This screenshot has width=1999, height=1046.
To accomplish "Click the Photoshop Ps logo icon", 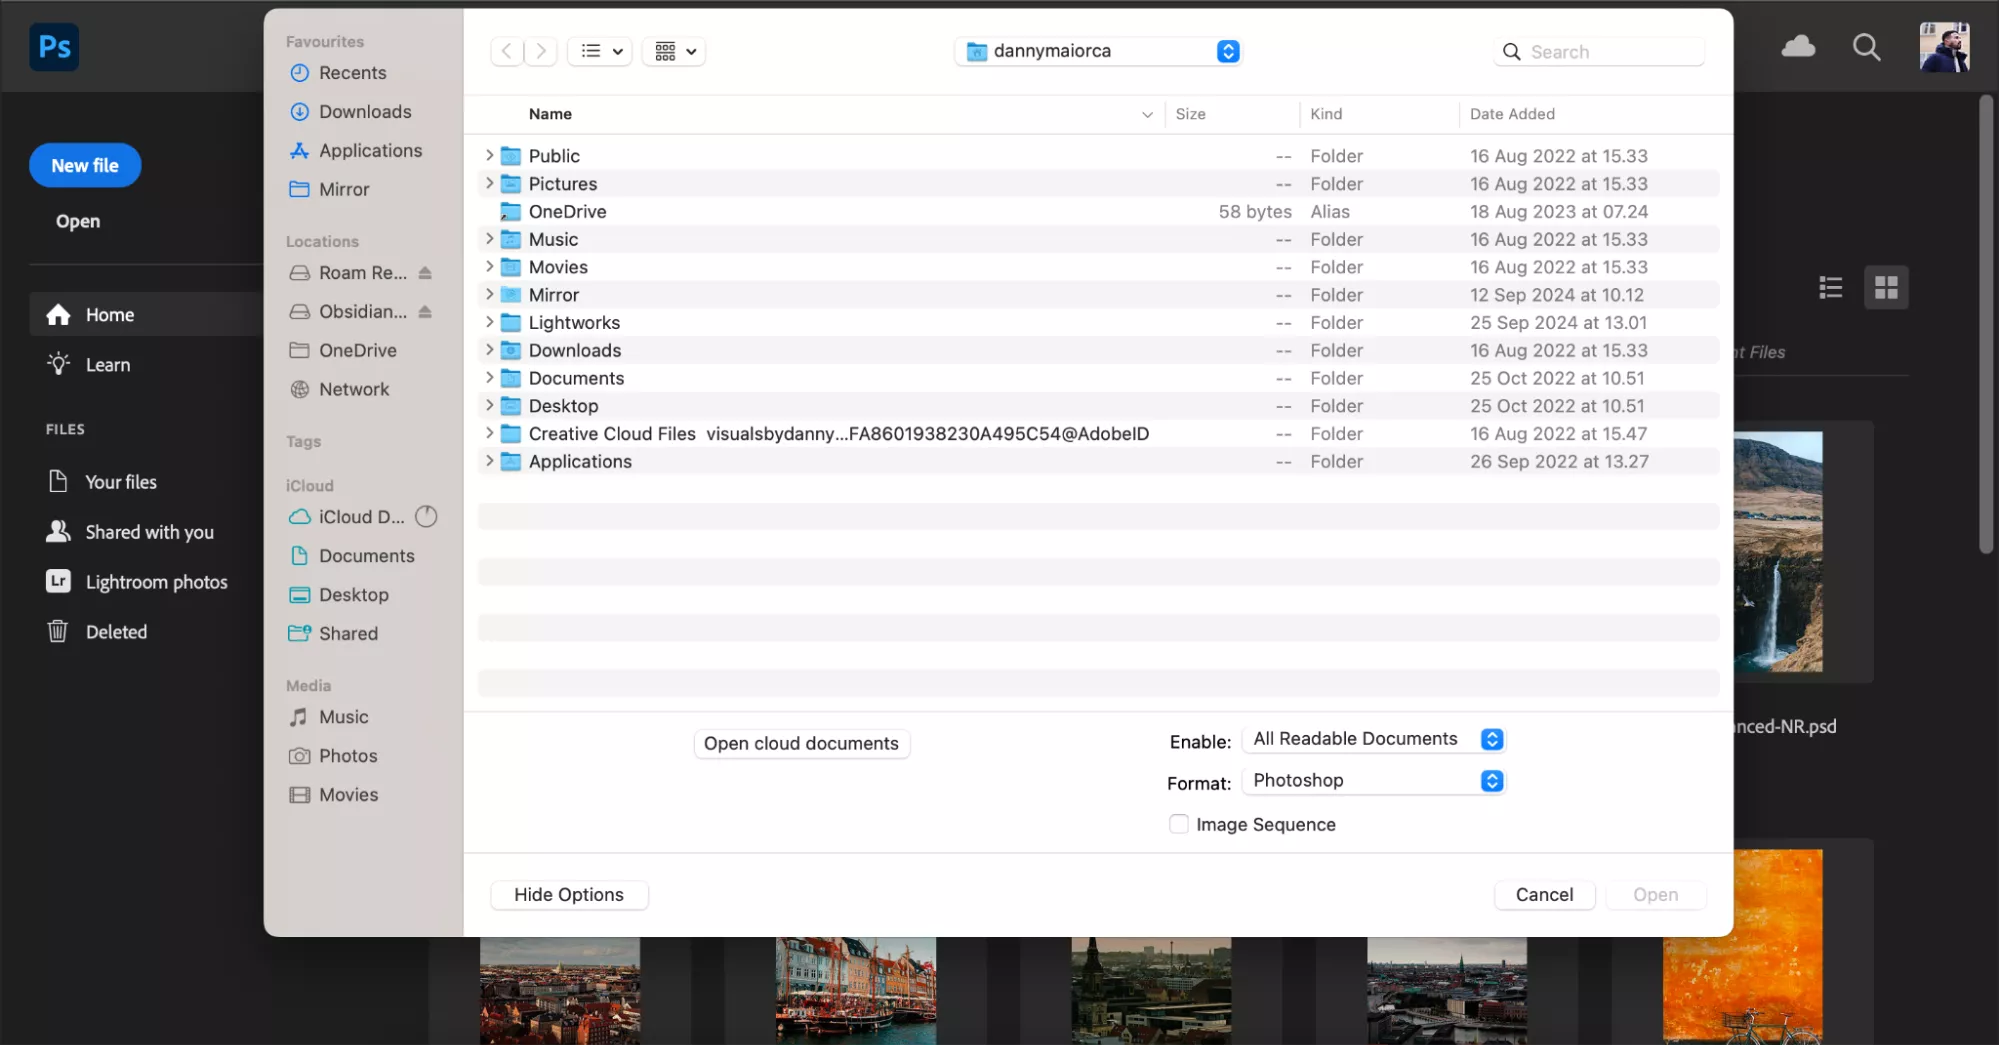I will point(54,47).
